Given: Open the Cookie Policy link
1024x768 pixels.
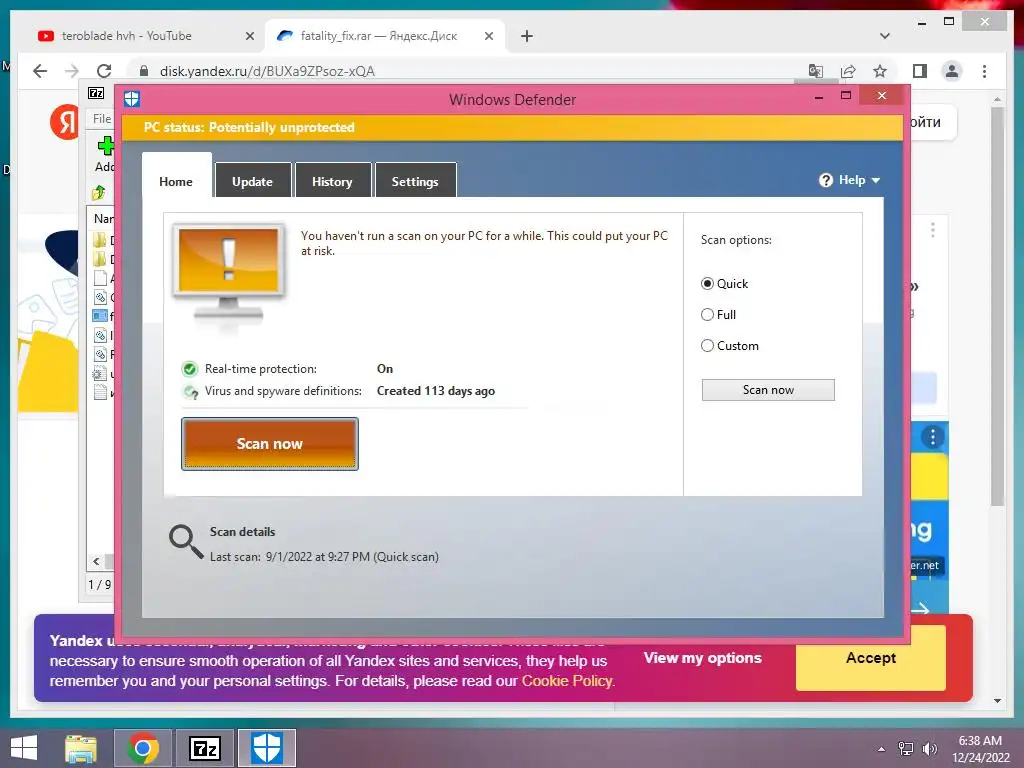Looking at the screenshot, I should 567,680.
